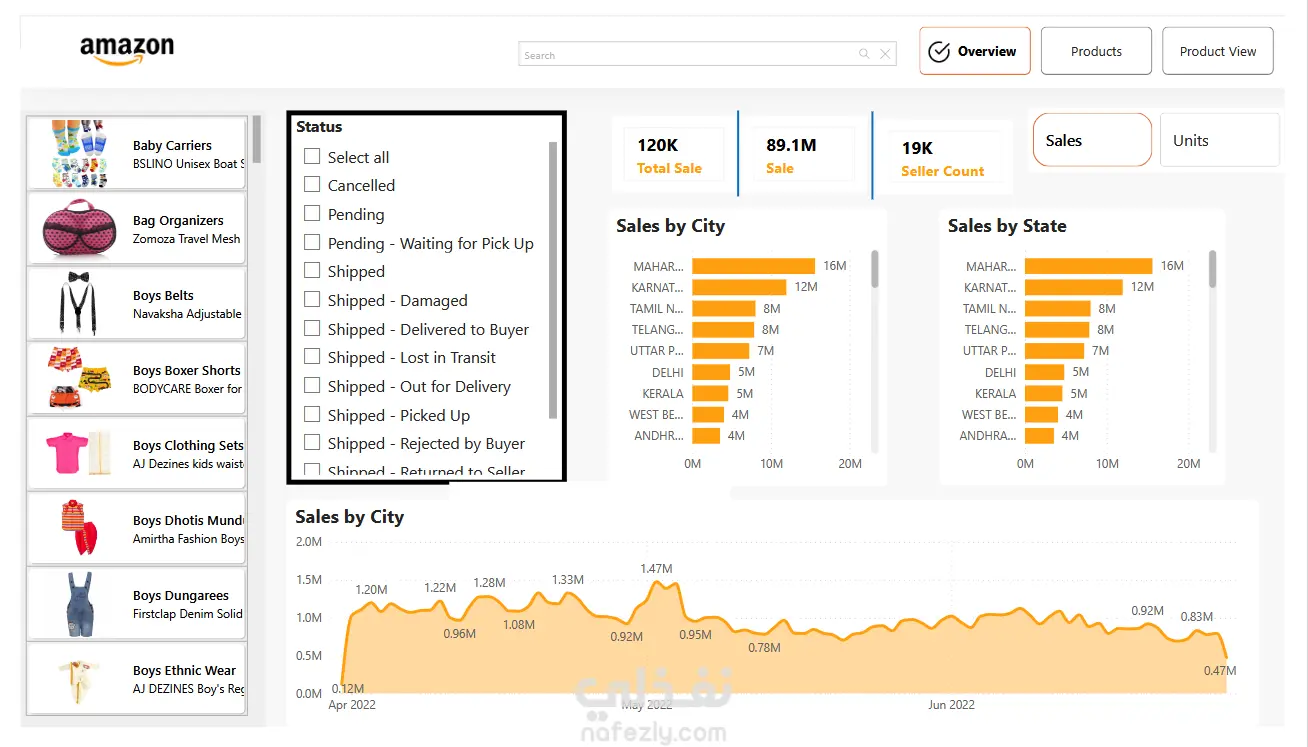
Task: Click the Status list scrollbar
Action: coord(553,280)
